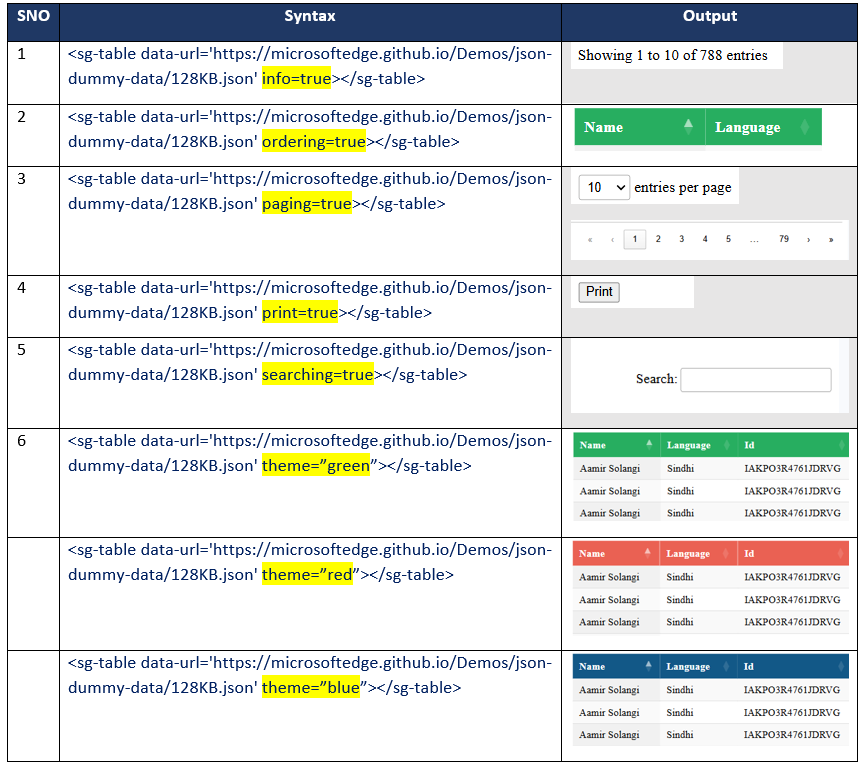Click the highlighted theme="red text
Viewport: 867px width, 770px height.
(x=307, y=575)
